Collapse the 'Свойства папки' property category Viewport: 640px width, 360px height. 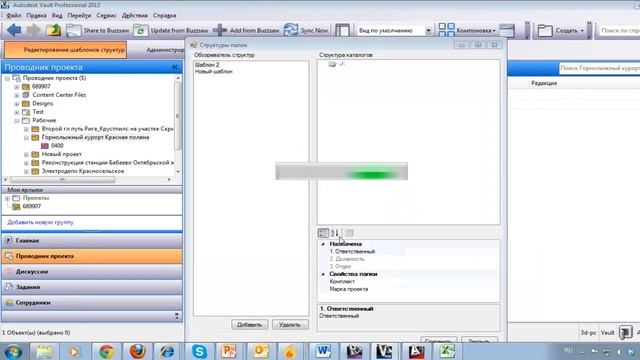pyautogui.click(x=323, y=274)
